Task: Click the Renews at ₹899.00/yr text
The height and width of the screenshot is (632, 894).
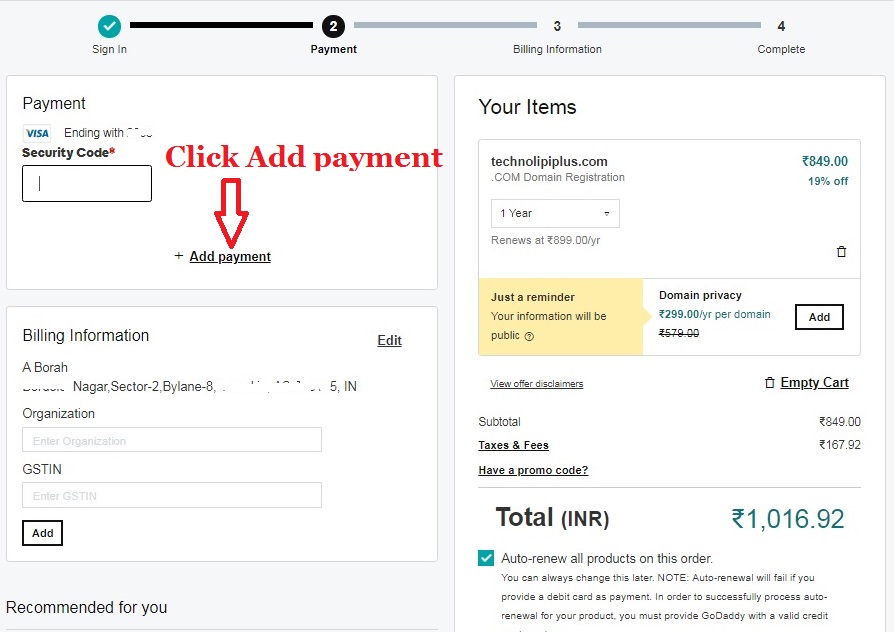Action: 546,240
